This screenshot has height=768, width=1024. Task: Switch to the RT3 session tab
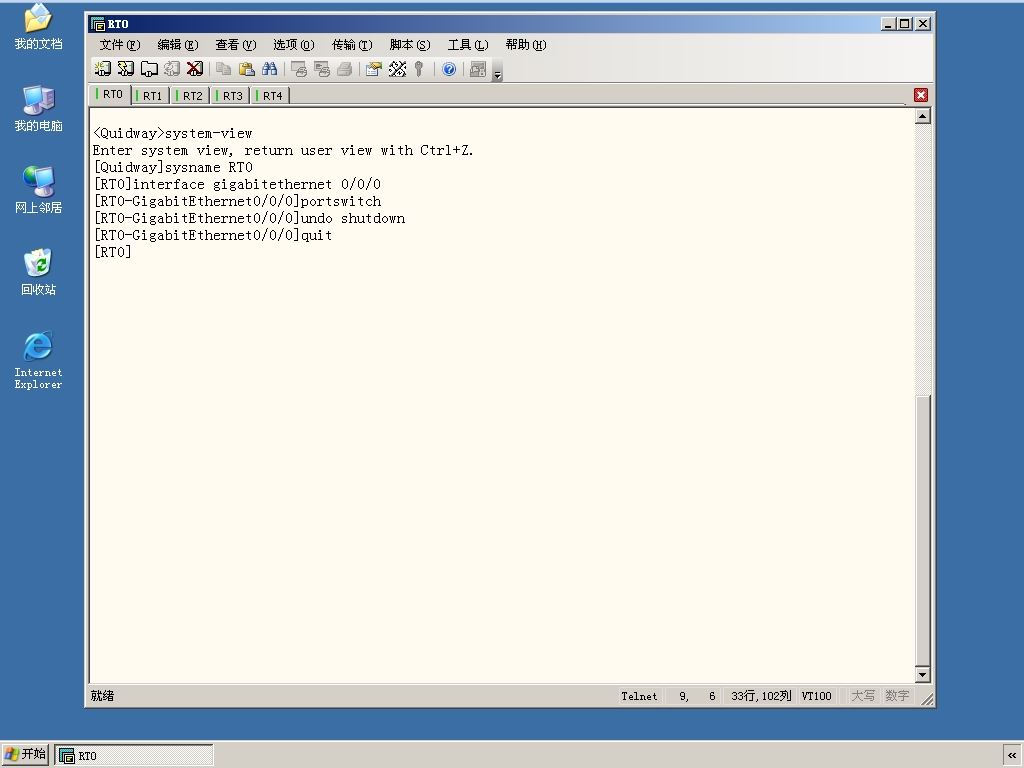coord(231,96)
